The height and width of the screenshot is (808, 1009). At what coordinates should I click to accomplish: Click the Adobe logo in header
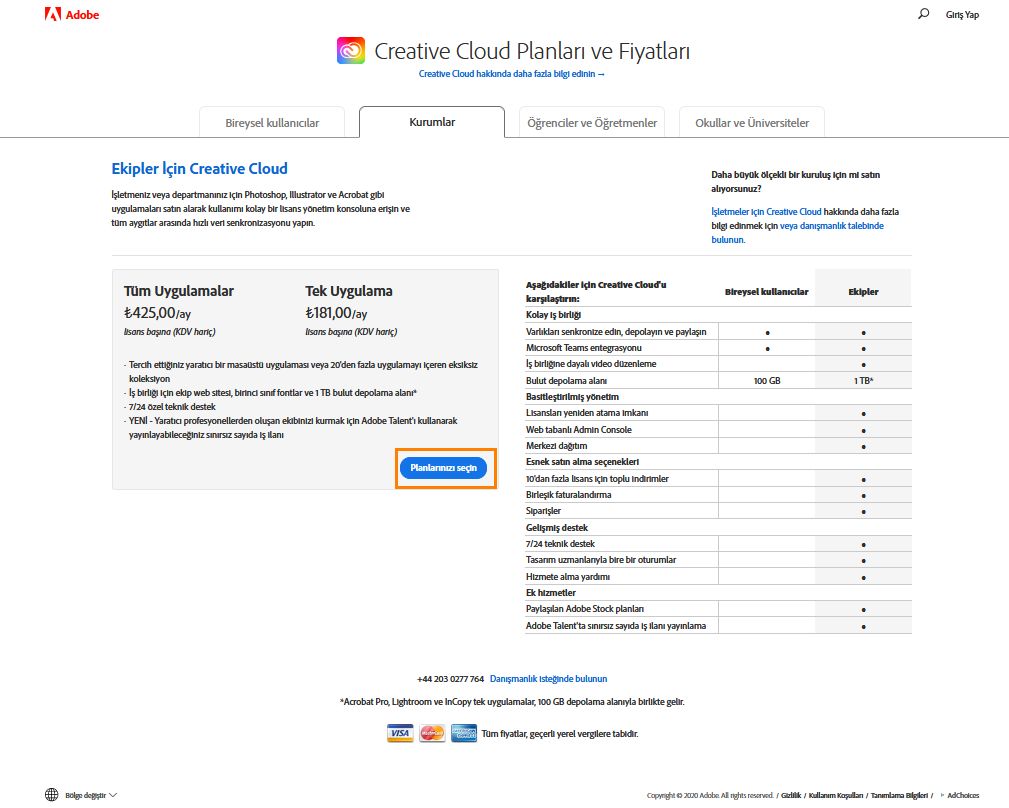point(72,14)
